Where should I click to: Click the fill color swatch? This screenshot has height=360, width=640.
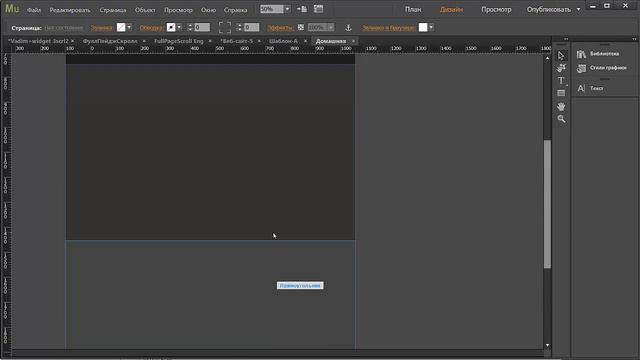[x=121, y=27]
